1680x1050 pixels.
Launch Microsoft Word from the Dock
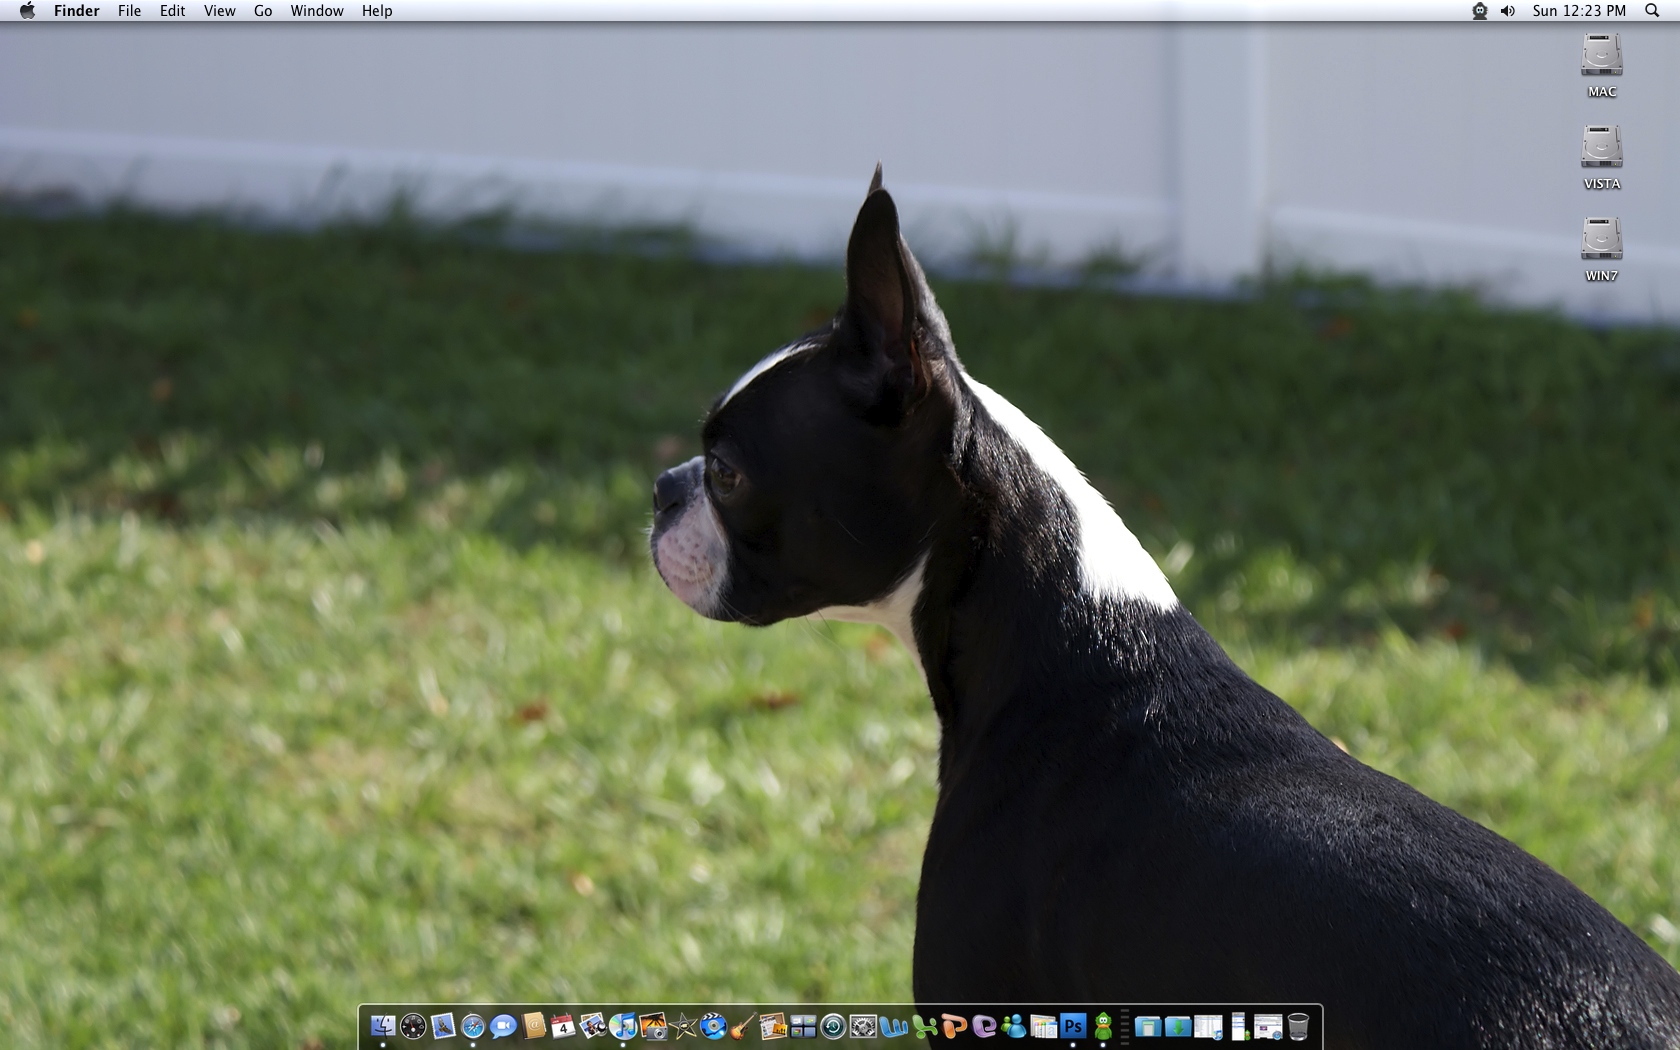[x=893, y=1026]
